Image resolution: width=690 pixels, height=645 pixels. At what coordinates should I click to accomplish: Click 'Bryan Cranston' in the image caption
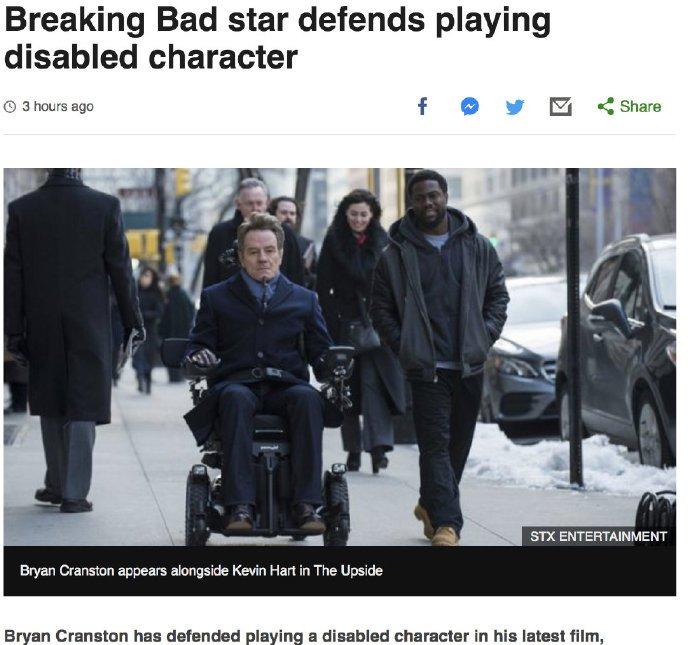click(x=67, y=571)
